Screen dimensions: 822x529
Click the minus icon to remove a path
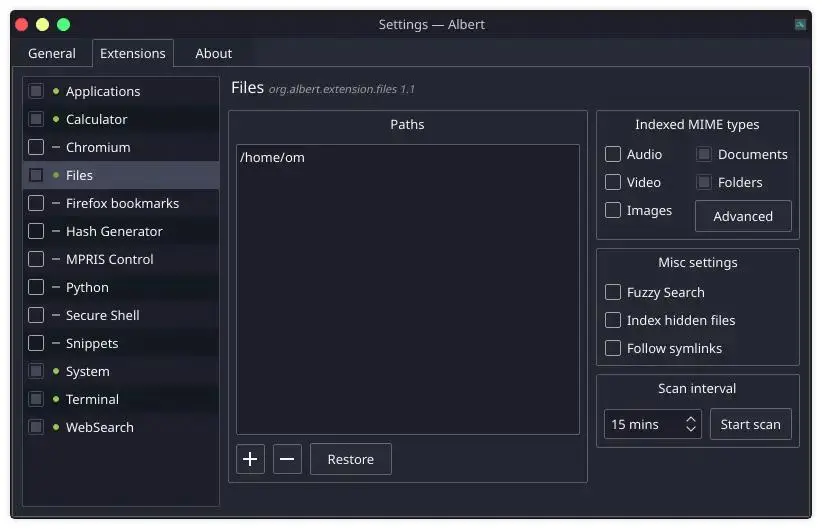tap(287, 459)
